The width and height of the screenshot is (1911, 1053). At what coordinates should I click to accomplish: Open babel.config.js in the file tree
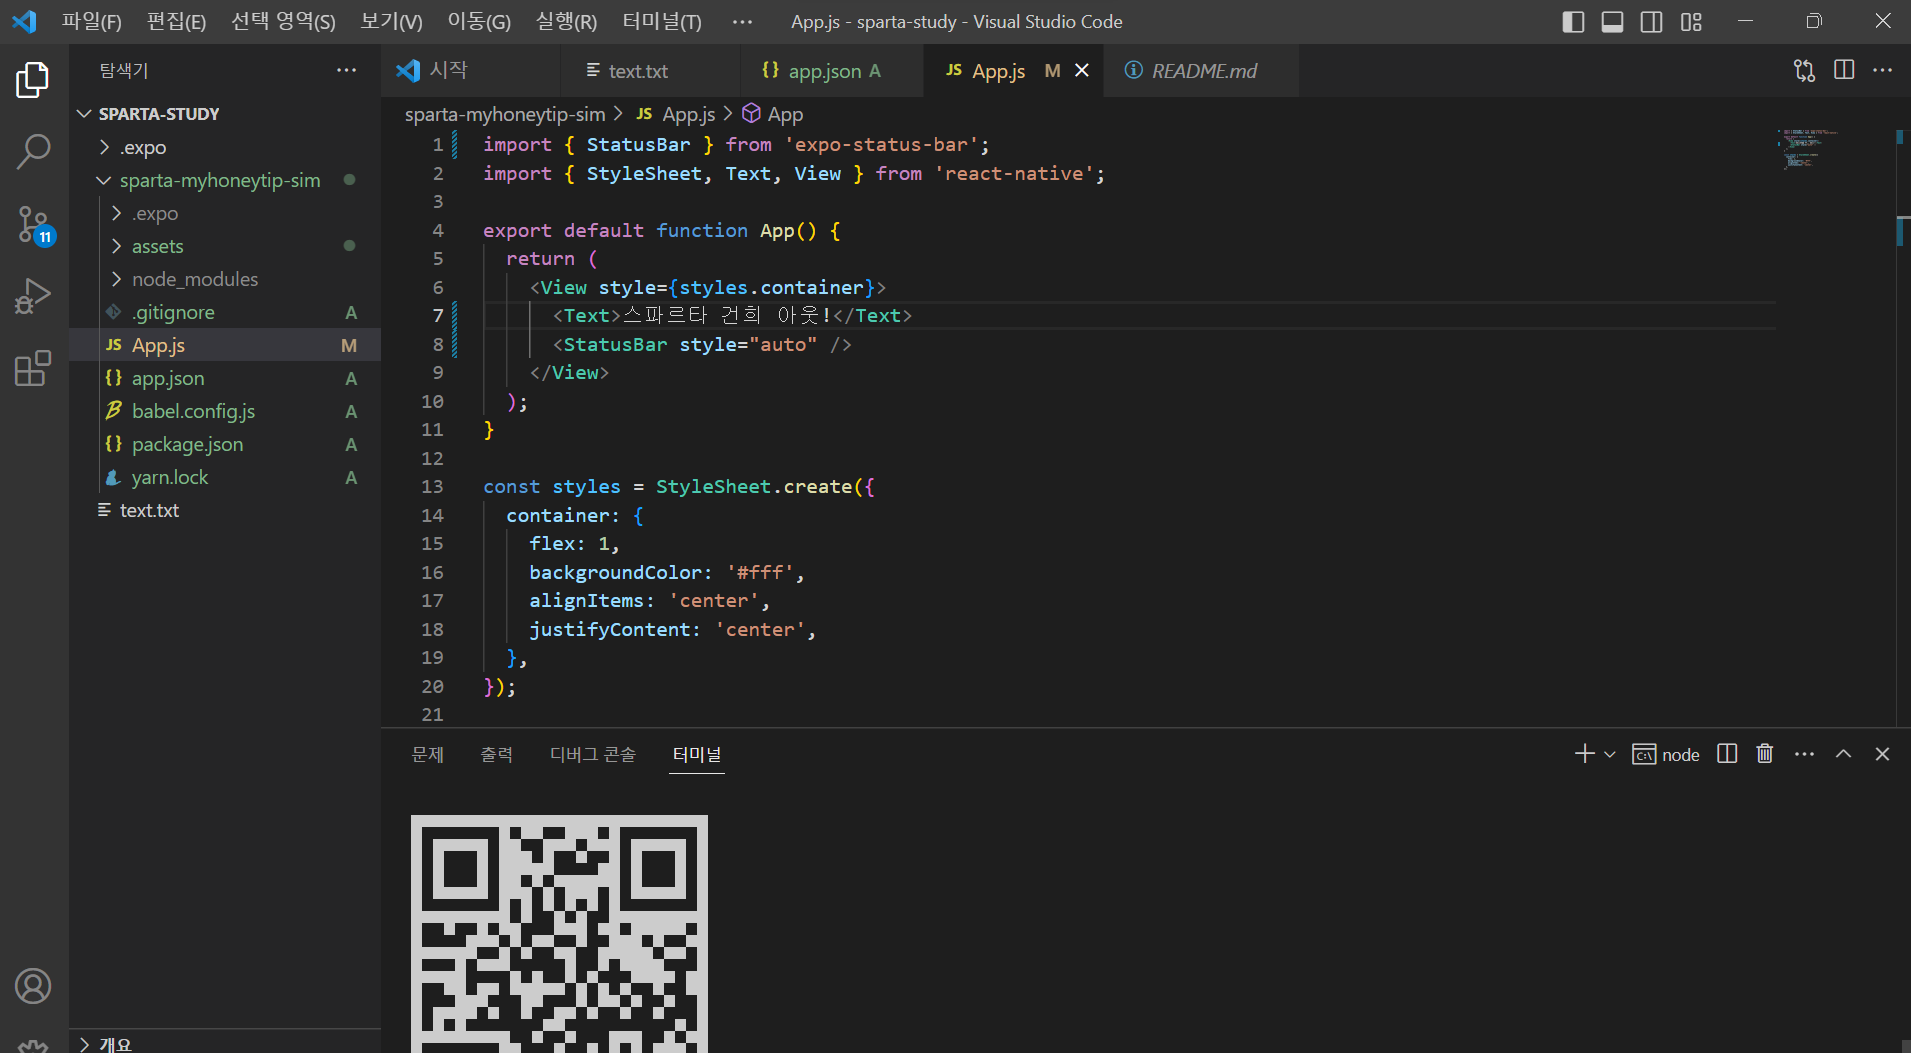pos(225,411)
